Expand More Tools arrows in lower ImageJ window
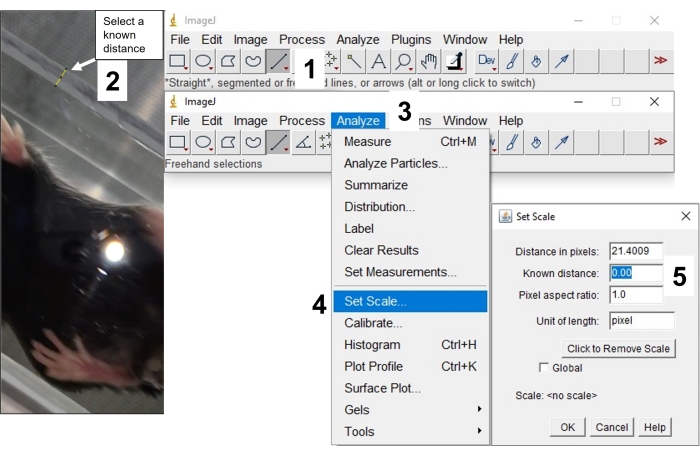 [660, 142]
